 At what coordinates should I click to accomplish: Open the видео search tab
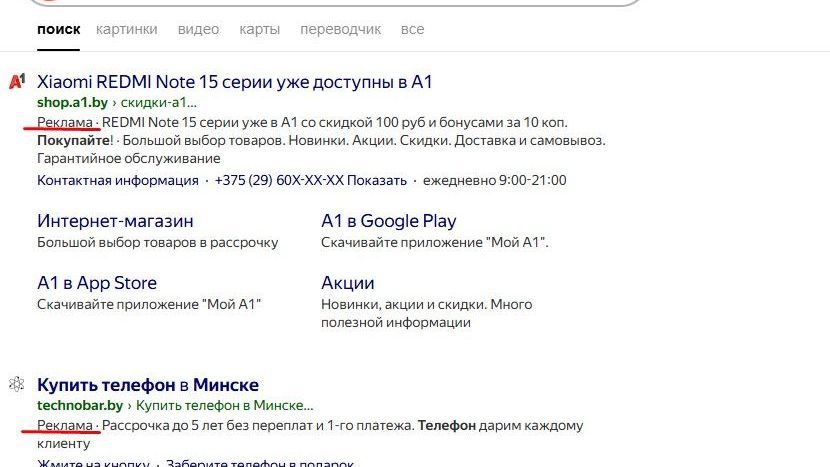[x=198, y=29]
